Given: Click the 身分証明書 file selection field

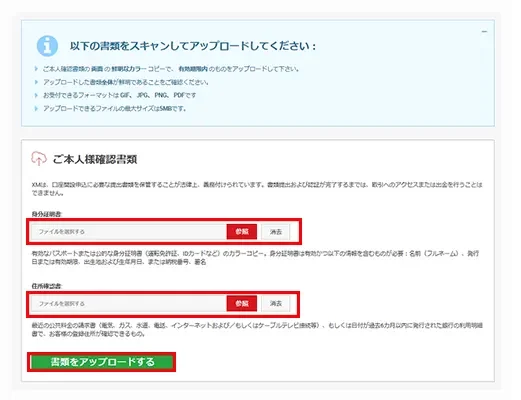Looking at the screenshot, I should [129, 232].
